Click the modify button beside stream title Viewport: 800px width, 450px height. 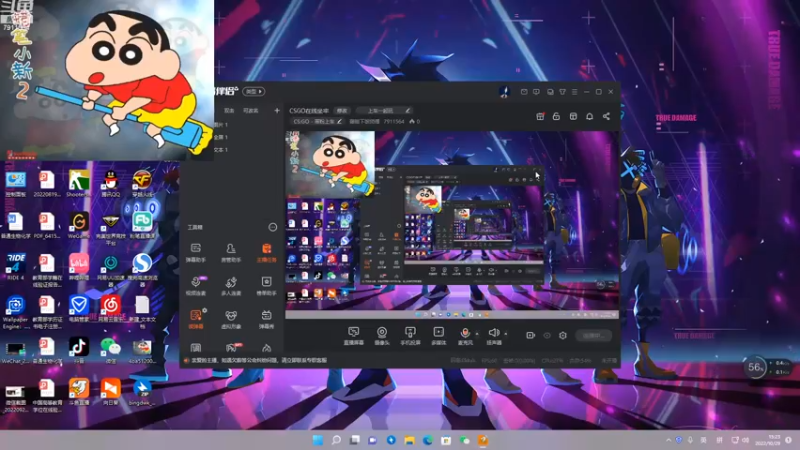[342, 111]
